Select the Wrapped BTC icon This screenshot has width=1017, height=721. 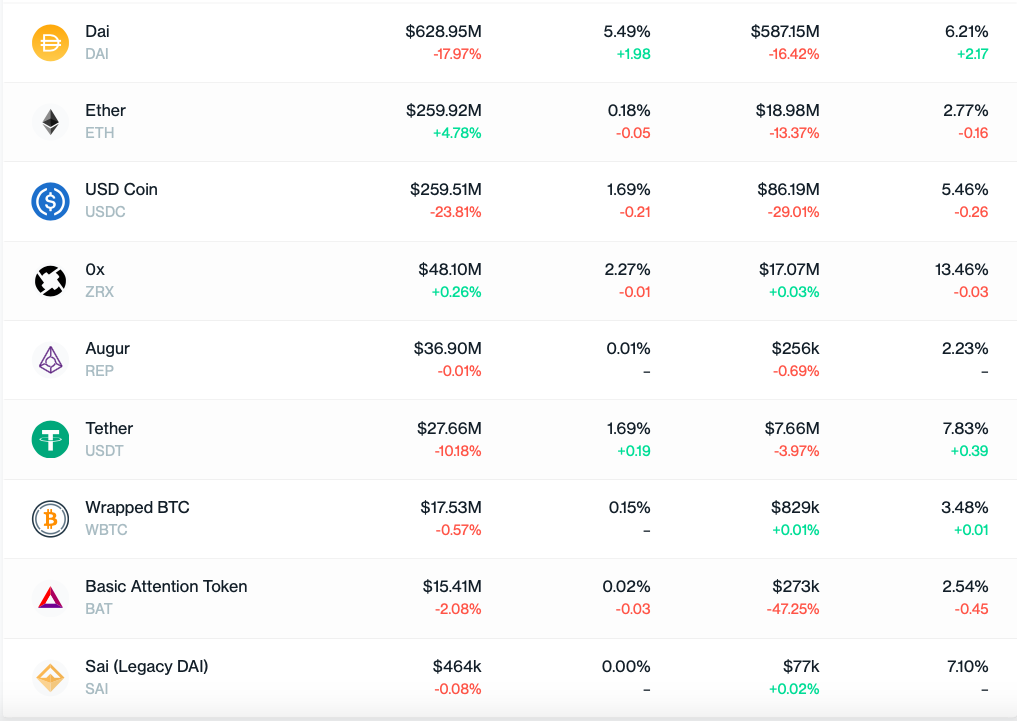[x=51, y=519]
